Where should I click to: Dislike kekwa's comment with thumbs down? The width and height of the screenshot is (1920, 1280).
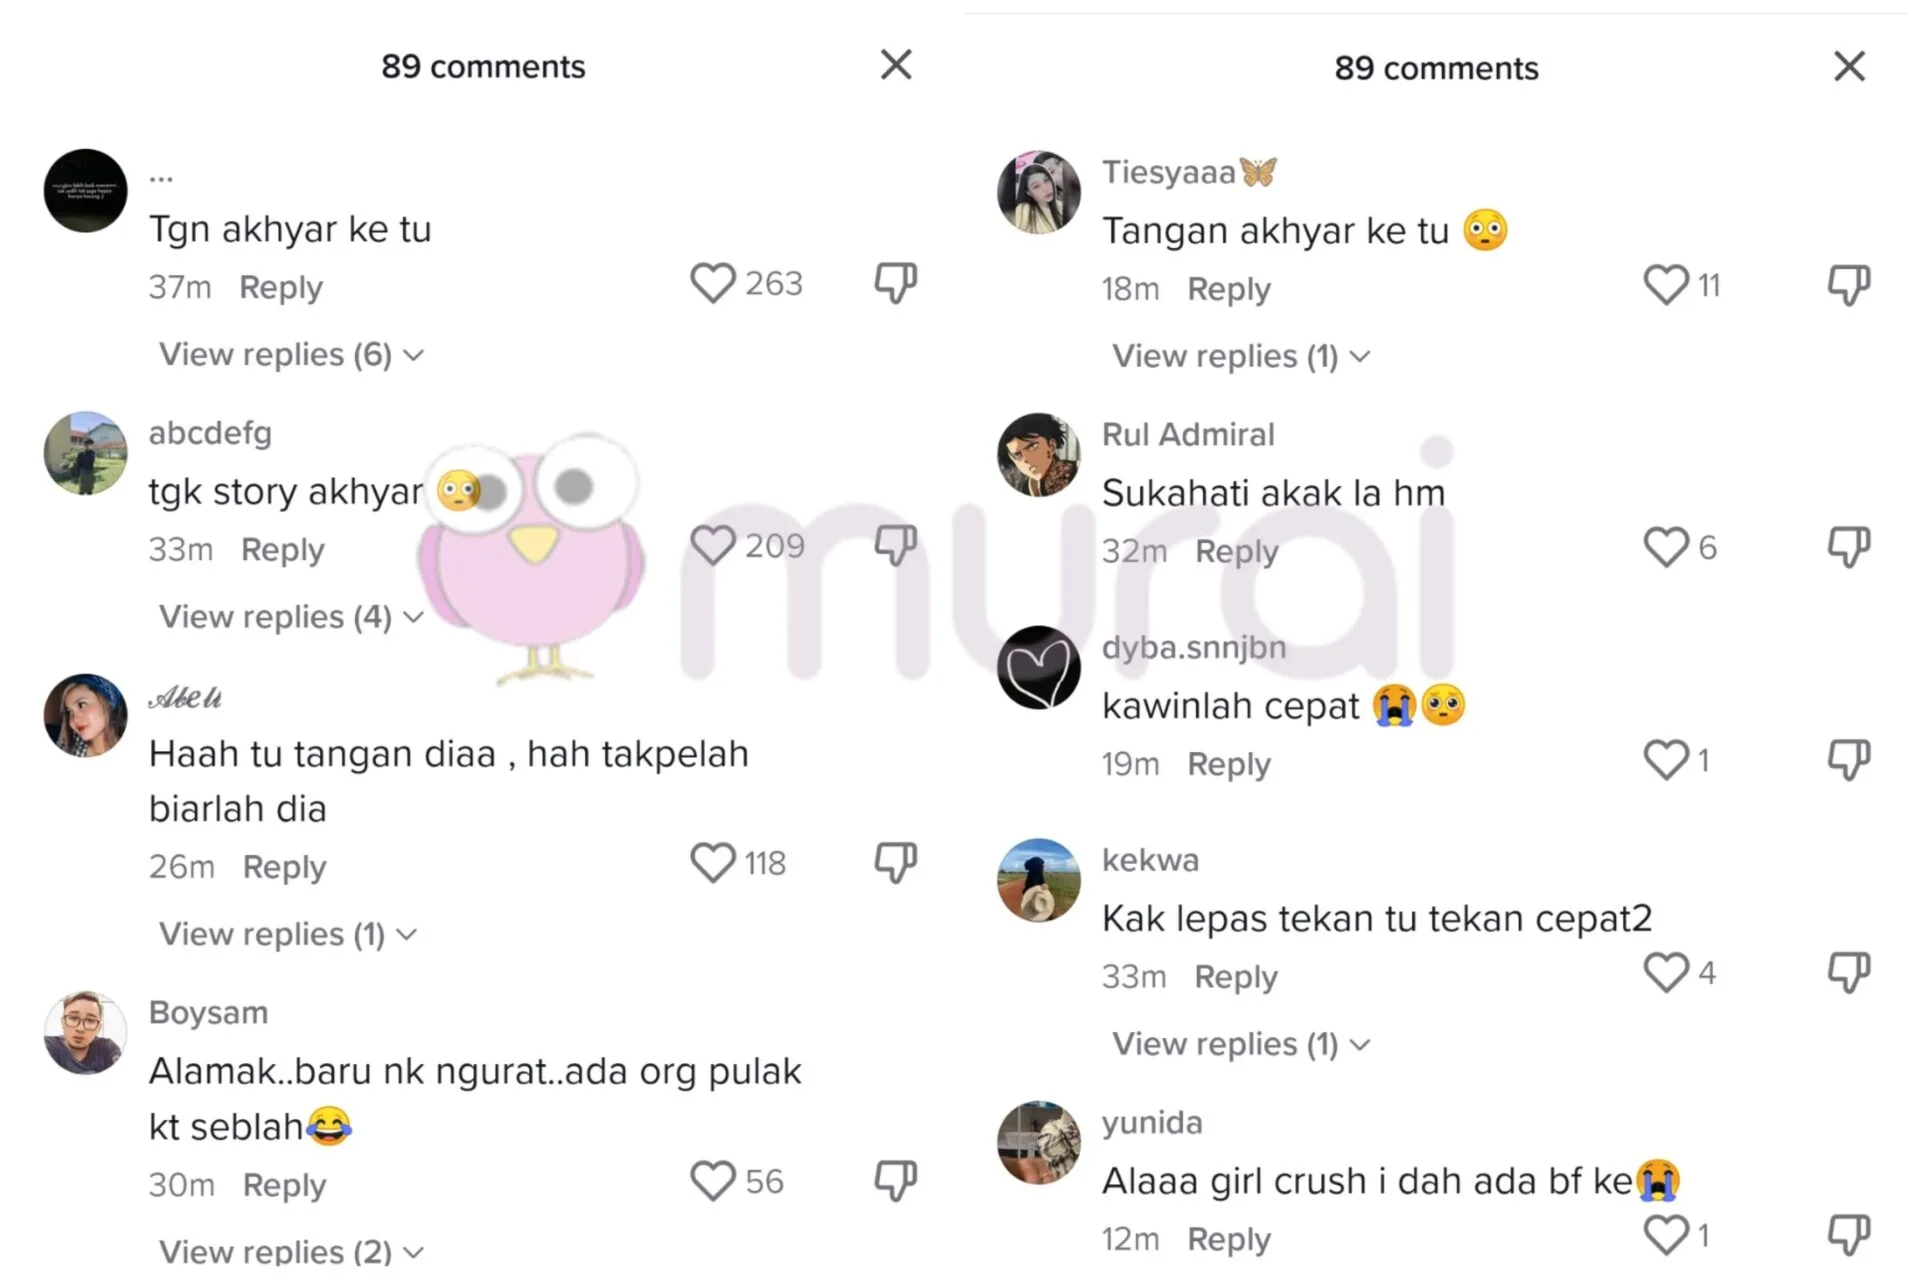point(1849,972)
